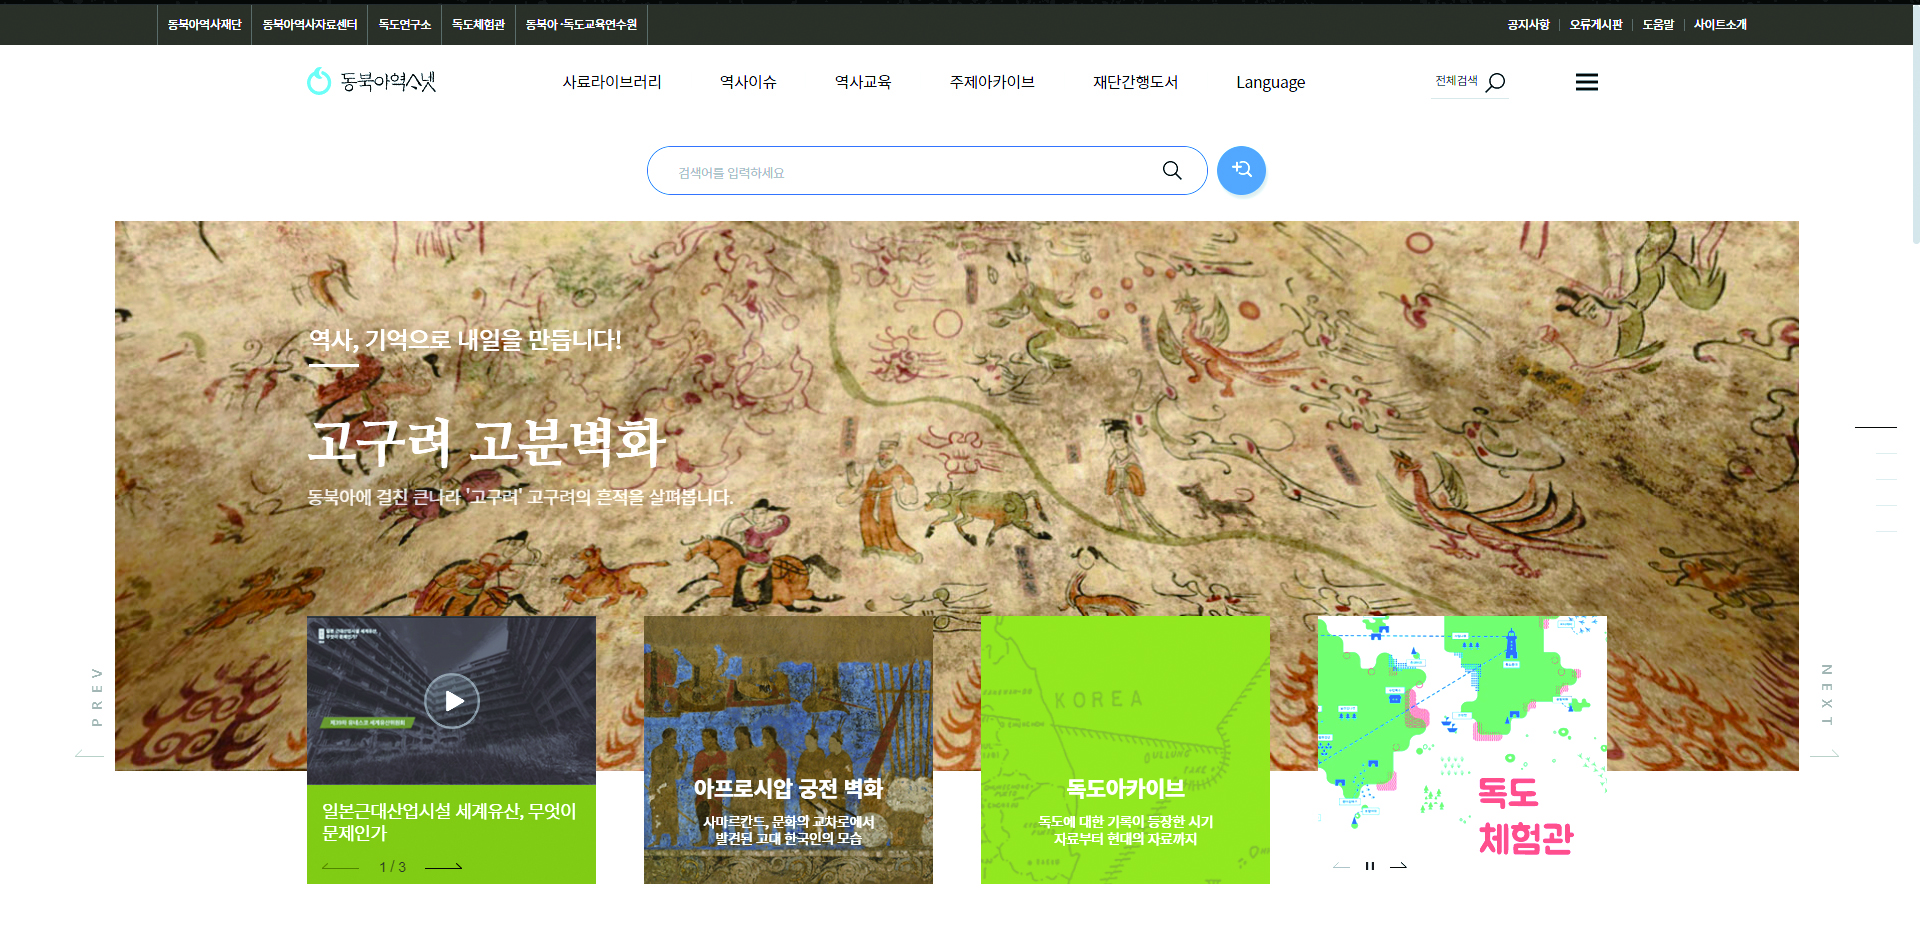Open 역사이슈 menu
This screenshot has width=1920, height=952.
[x=748, y=82]
